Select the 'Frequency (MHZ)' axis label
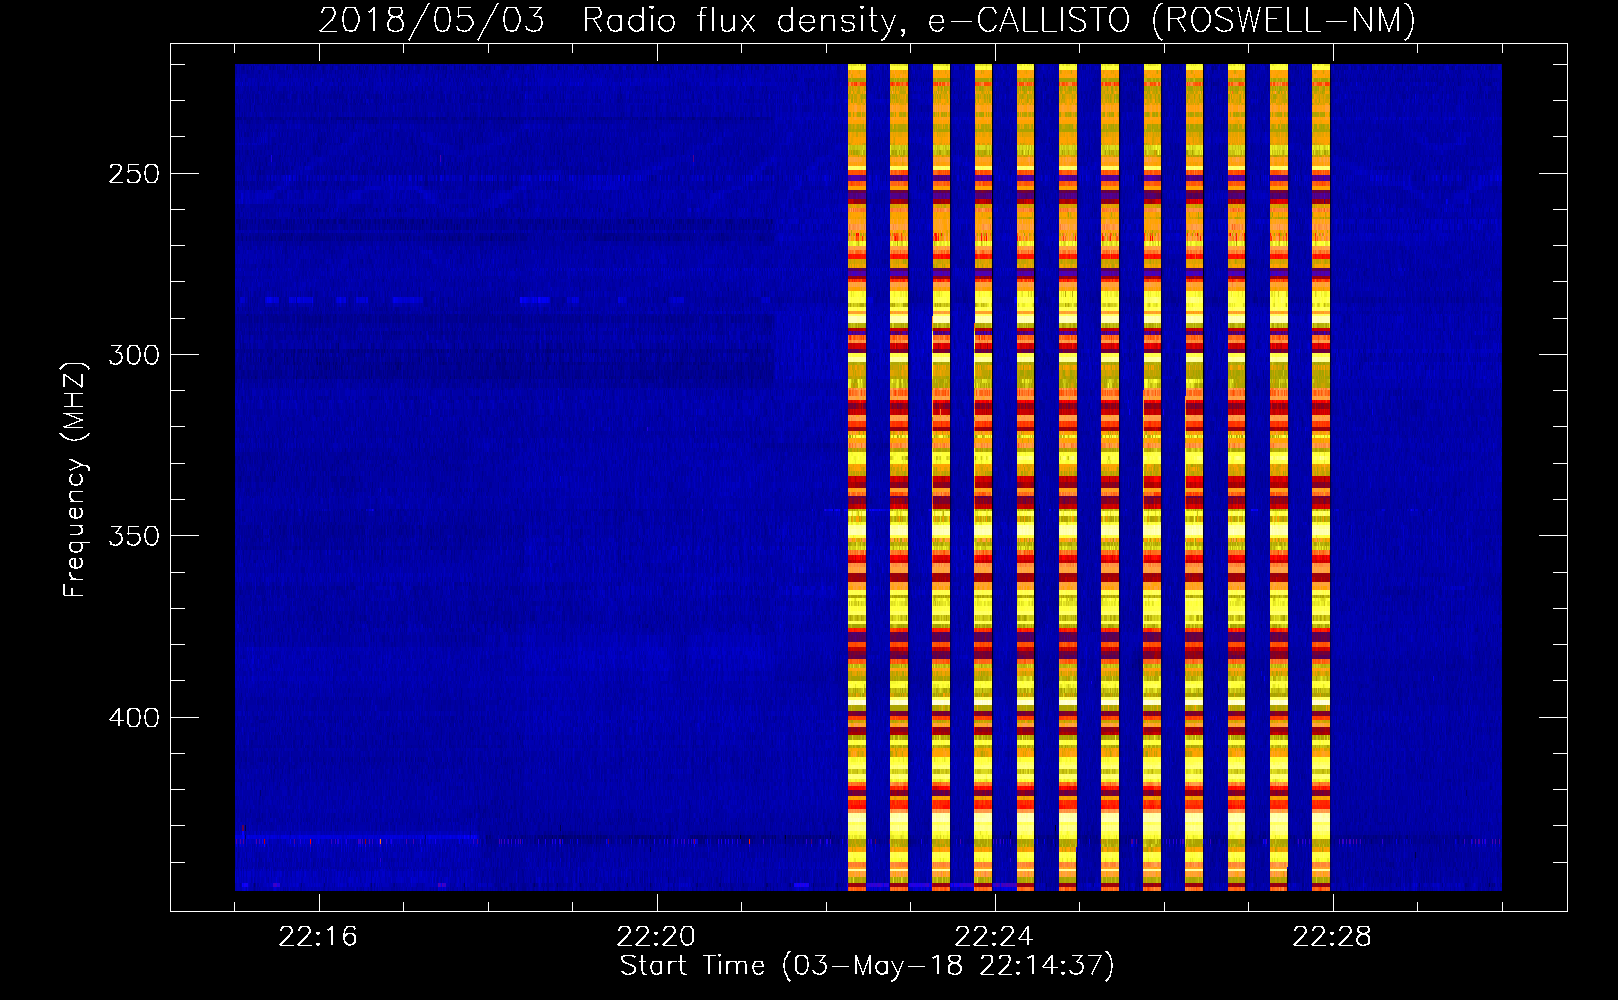The image size is (1618, 1000). pos(75,480)
